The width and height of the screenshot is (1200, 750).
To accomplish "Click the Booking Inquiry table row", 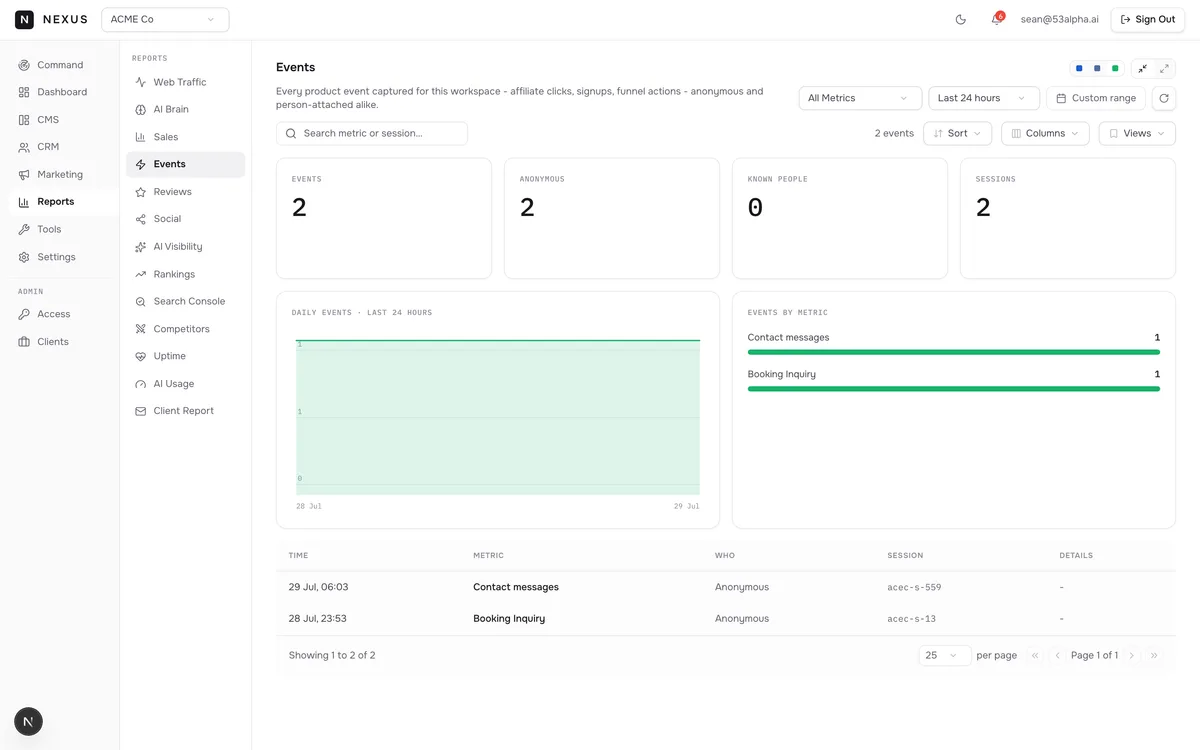I will pyautogui.click(x=726, y=619).
